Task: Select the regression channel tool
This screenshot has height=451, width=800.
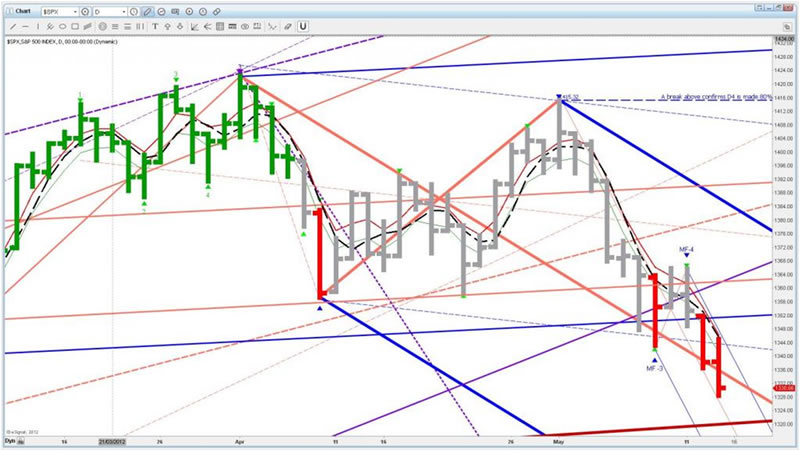Action: 88,26
